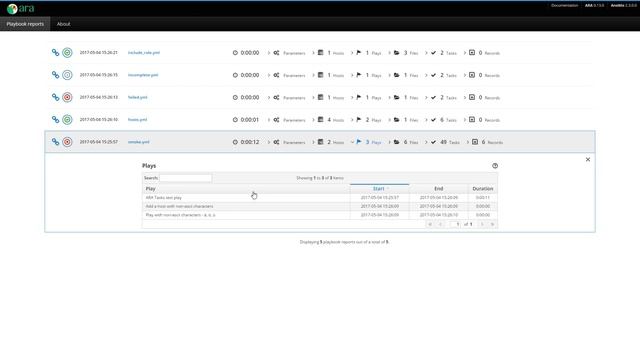The height and width of the screenshot is (360, 640).
Task: Open Parameters gears for hosts.yml
Action: coord(276,120)
